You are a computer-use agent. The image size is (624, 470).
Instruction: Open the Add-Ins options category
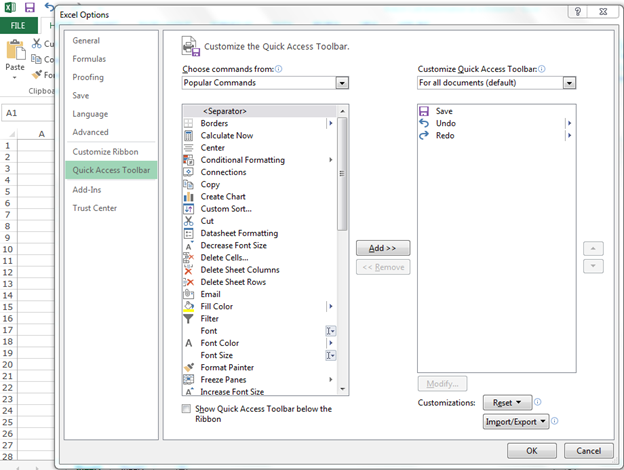(87, 190)
